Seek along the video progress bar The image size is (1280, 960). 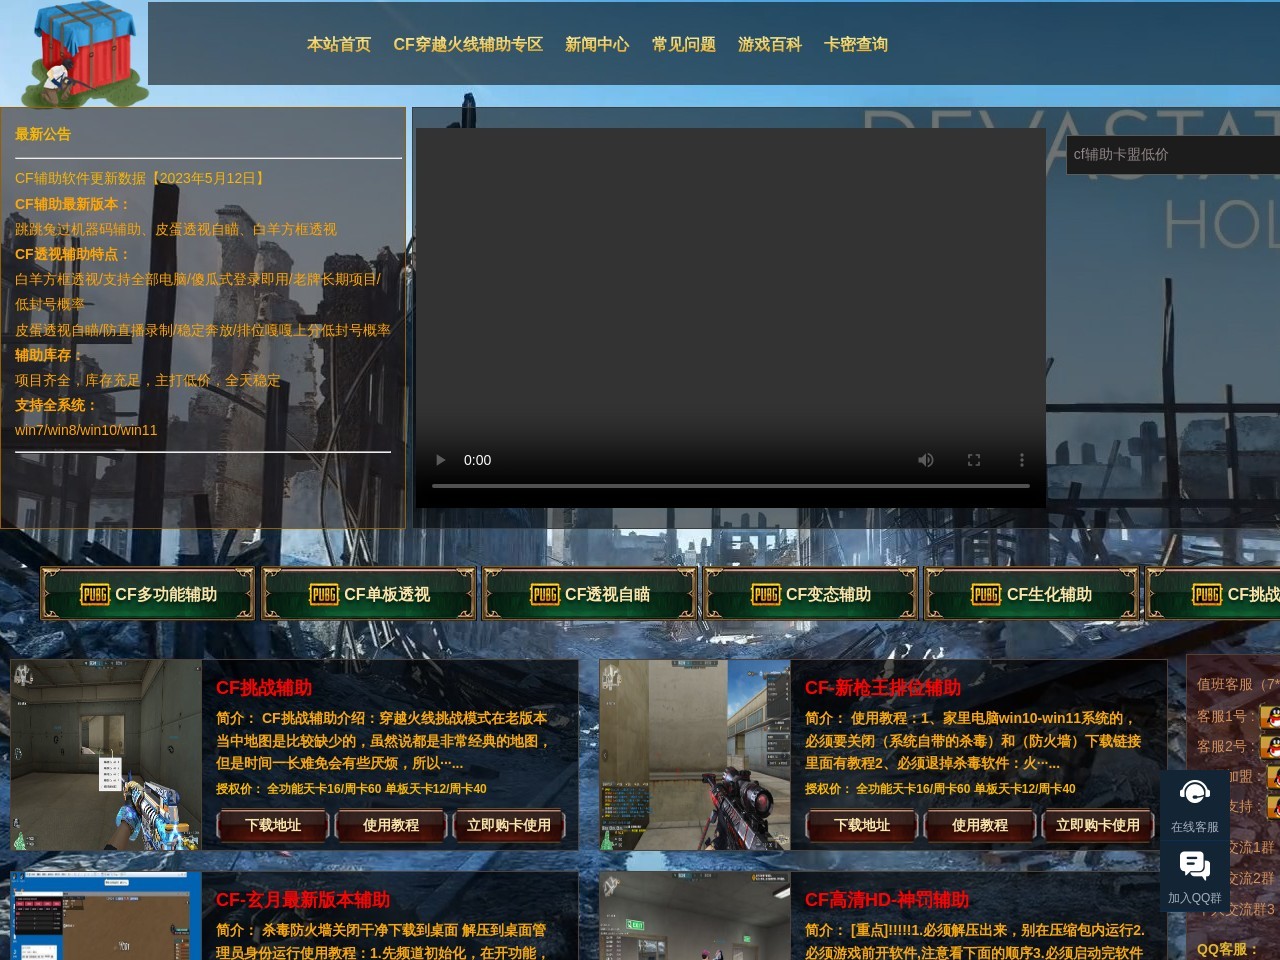(x=731, y=486)
